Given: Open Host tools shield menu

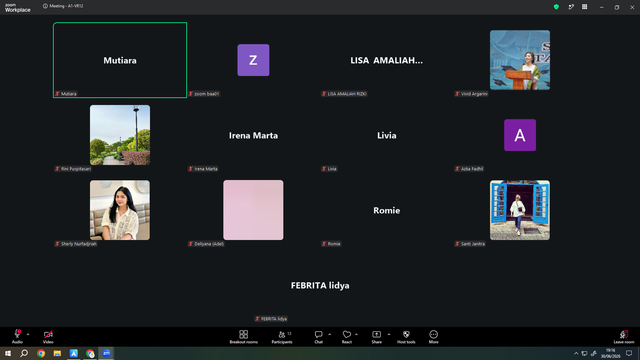Looking at the screenshot, I should (x=406, y=337).
